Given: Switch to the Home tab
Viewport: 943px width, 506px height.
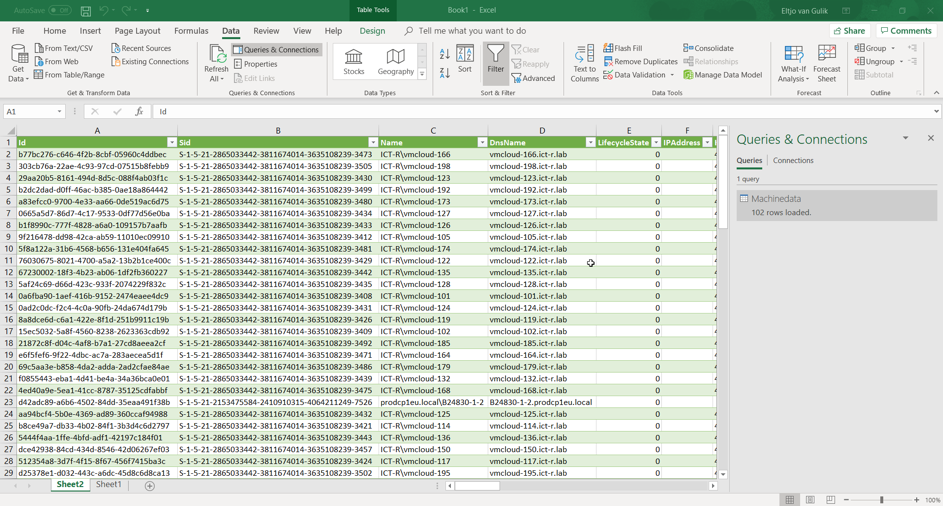Looking at the screenshot, I should pos(54,31).
